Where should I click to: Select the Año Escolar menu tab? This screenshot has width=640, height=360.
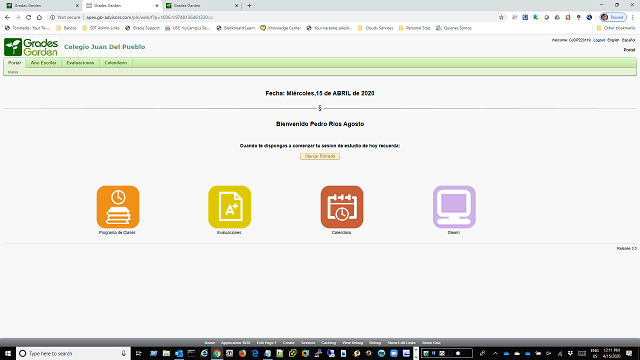pyautogui.click(x=44, y=63)
